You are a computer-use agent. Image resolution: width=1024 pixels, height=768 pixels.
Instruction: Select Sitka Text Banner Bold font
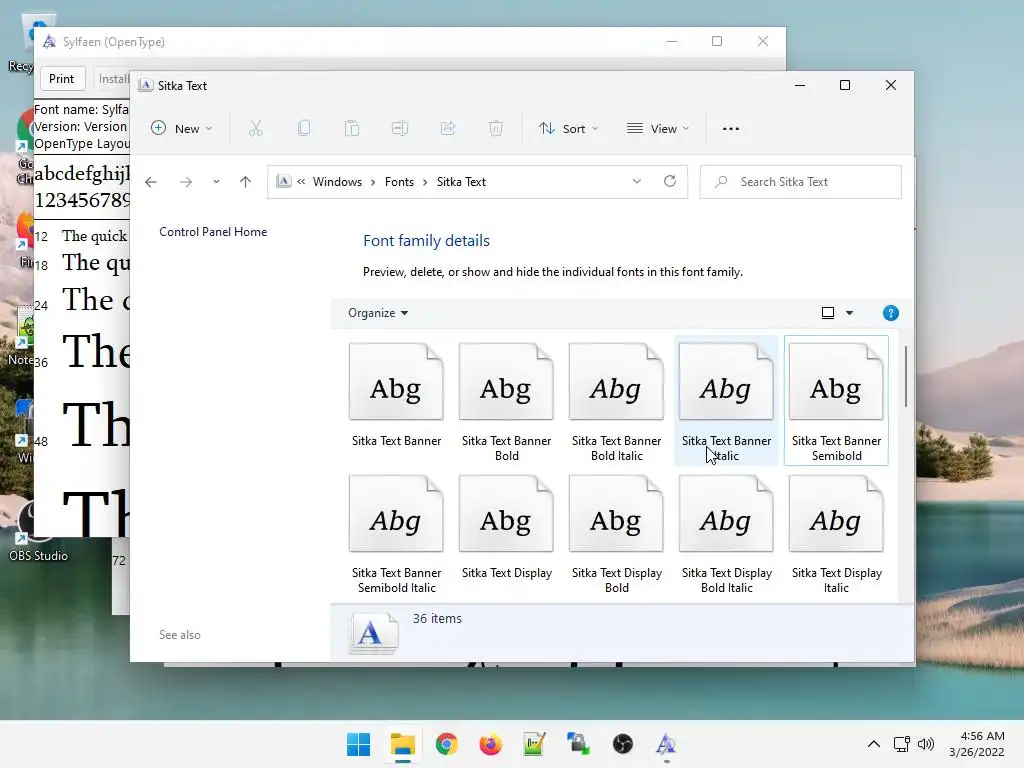click(506, 402)
